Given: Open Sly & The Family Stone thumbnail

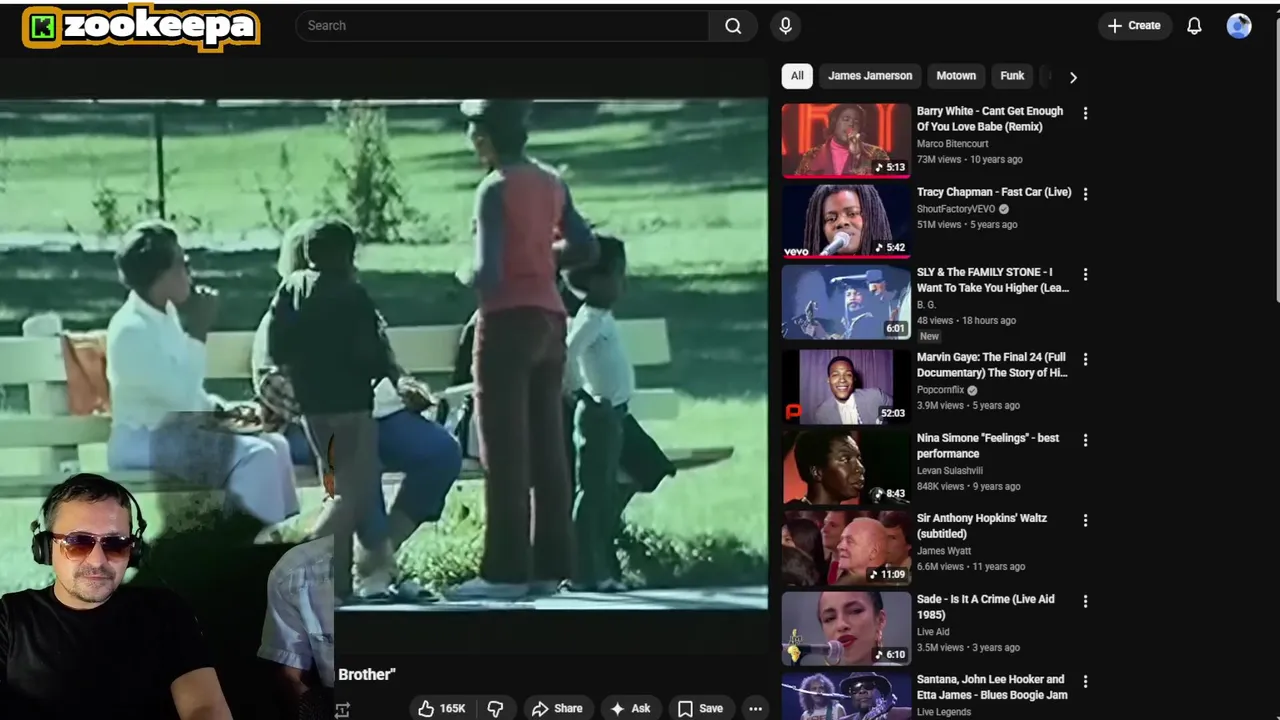Looking at the screenshot, I should tap(846, 301).
